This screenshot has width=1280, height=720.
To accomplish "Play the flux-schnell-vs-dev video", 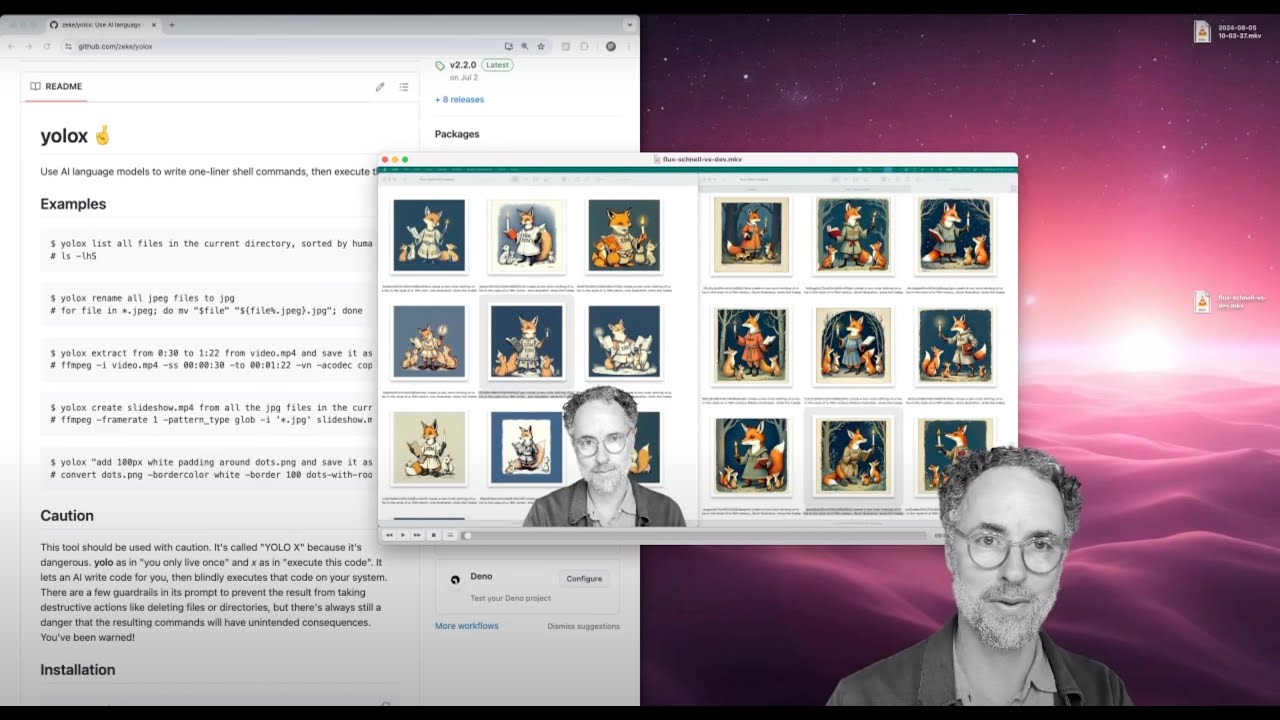I will (x=403, y=535).
